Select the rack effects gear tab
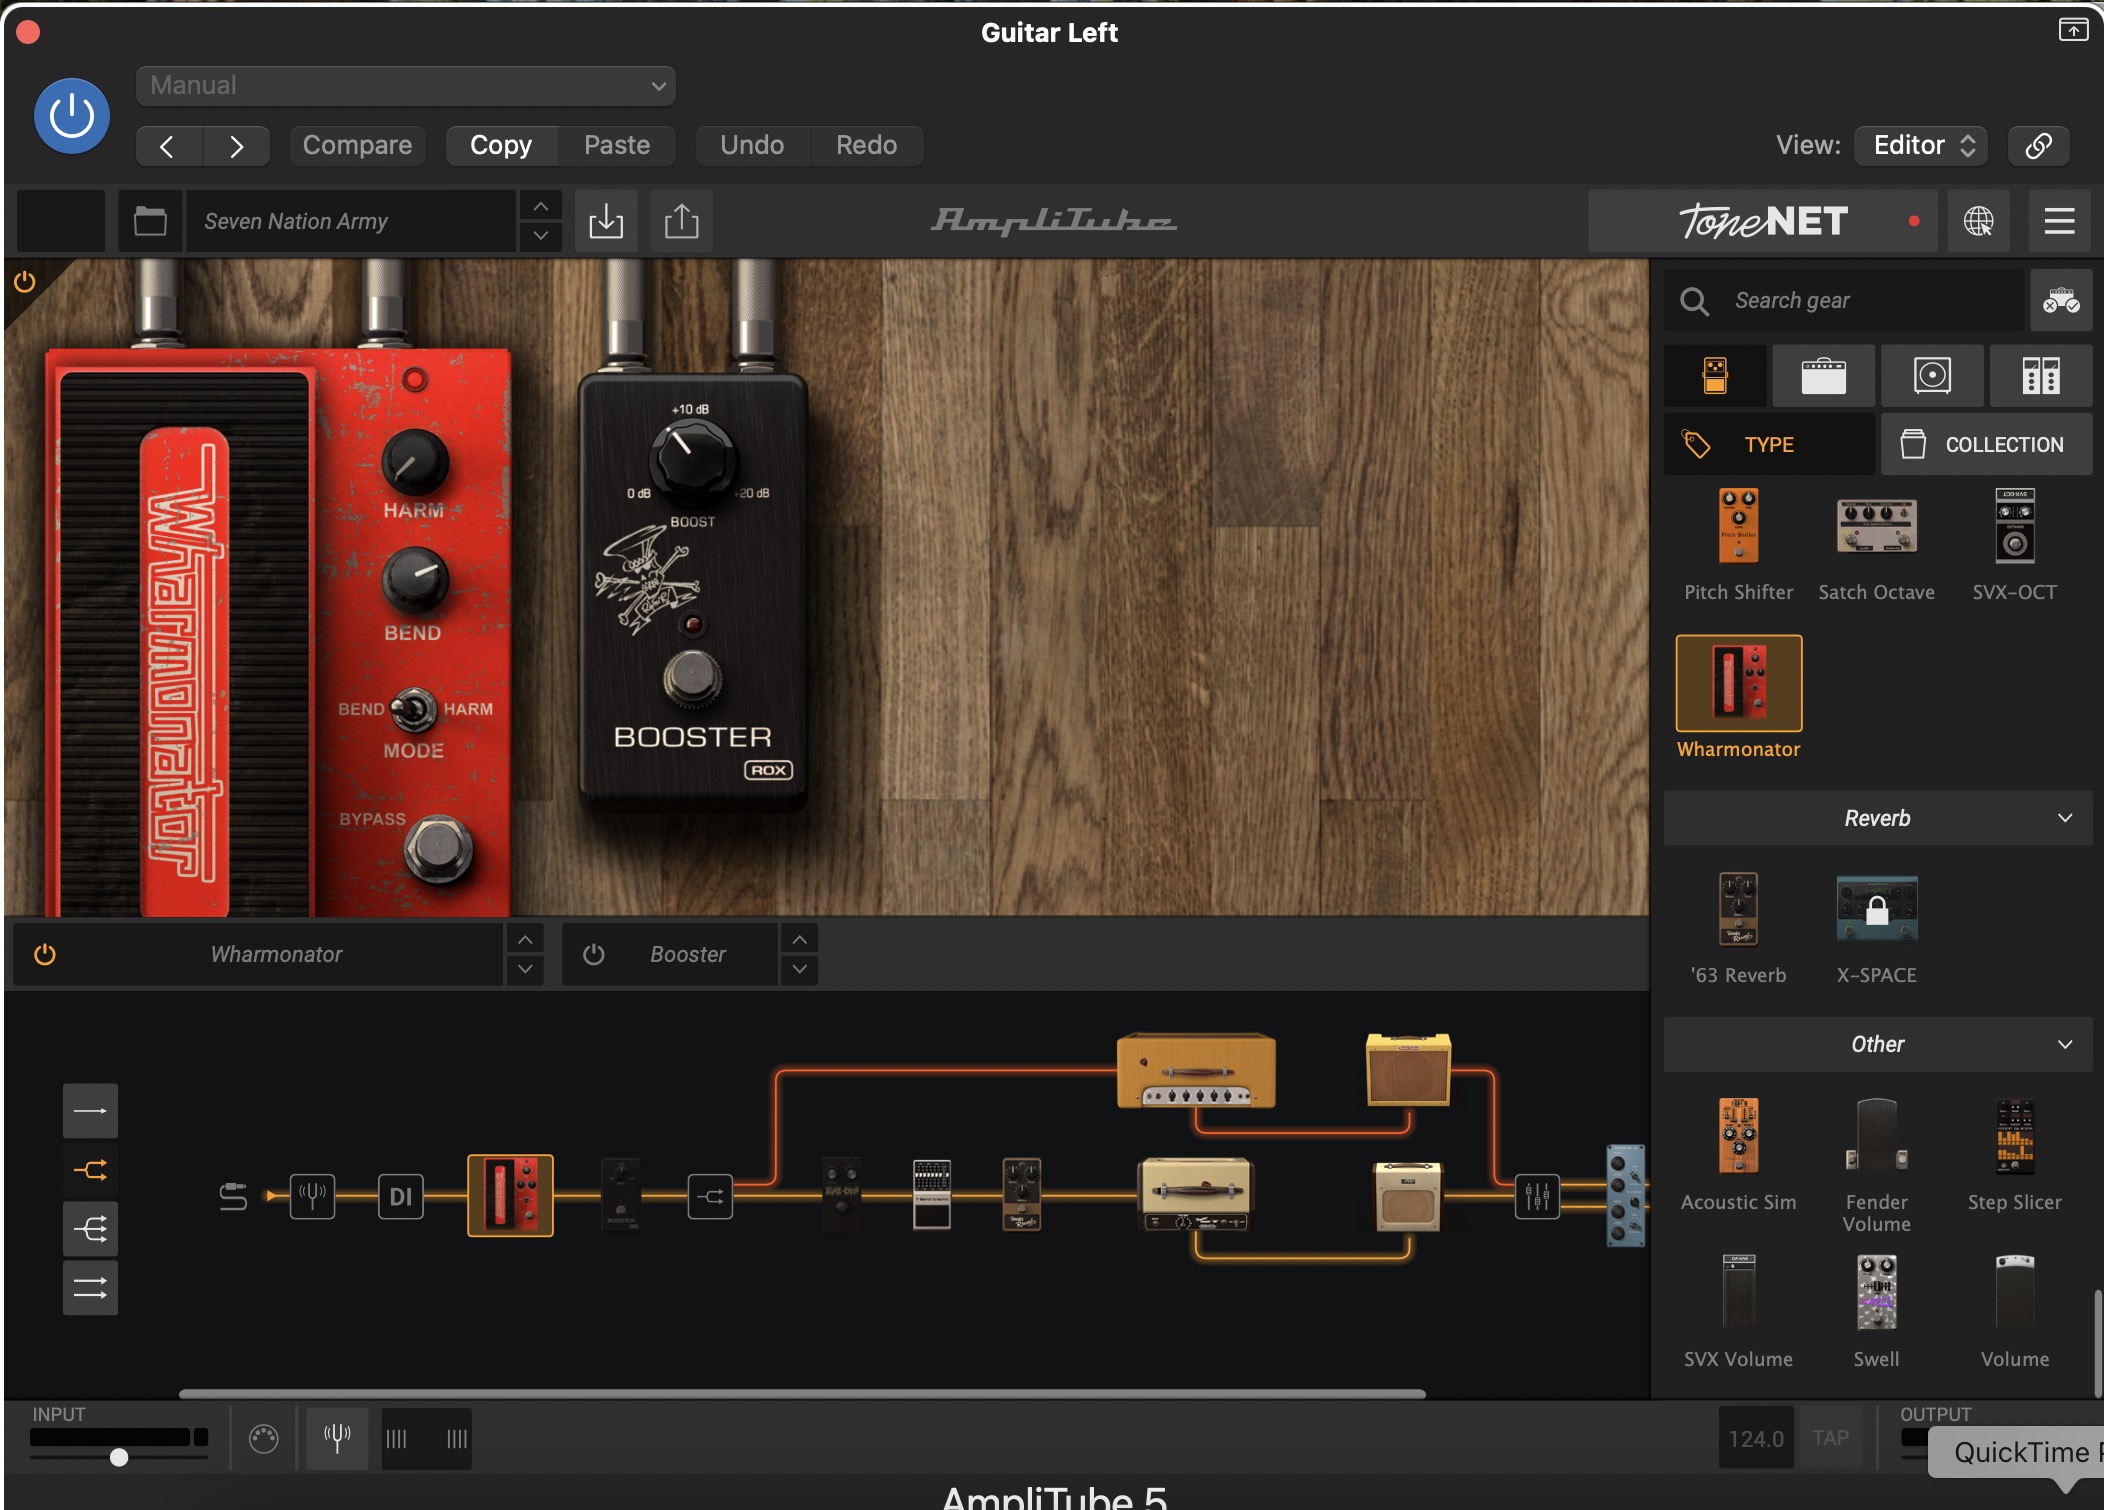The width and height of the screenshot is (2104, 1510). click(x=2041, y=376)
